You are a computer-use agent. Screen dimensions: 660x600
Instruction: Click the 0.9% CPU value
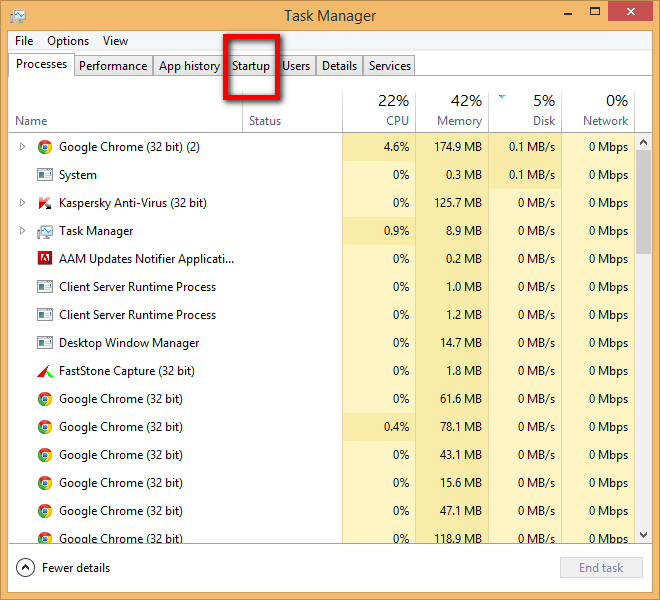tap(396, 231)
